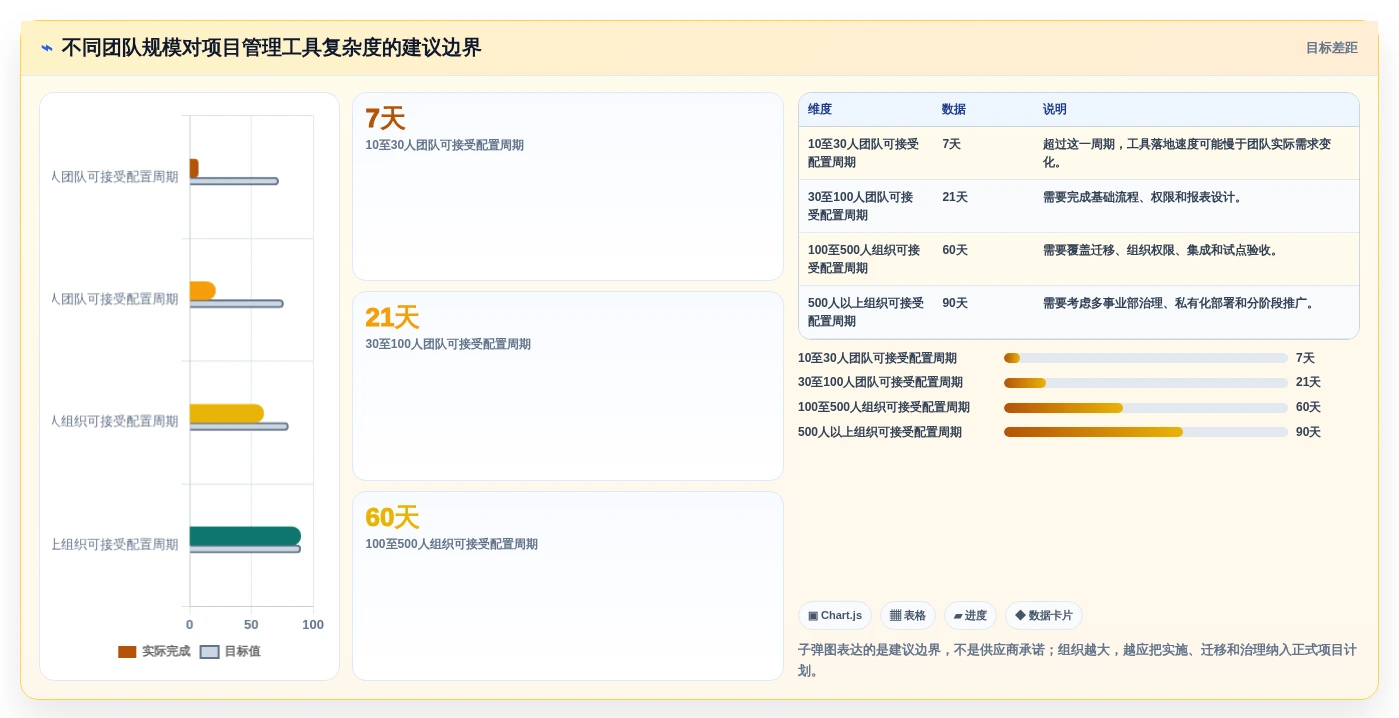Click the card title 不同团队规模对项目管理工具复杂度的建议边界
This screenshot has width=1399, height=718.
coord(271,48)
